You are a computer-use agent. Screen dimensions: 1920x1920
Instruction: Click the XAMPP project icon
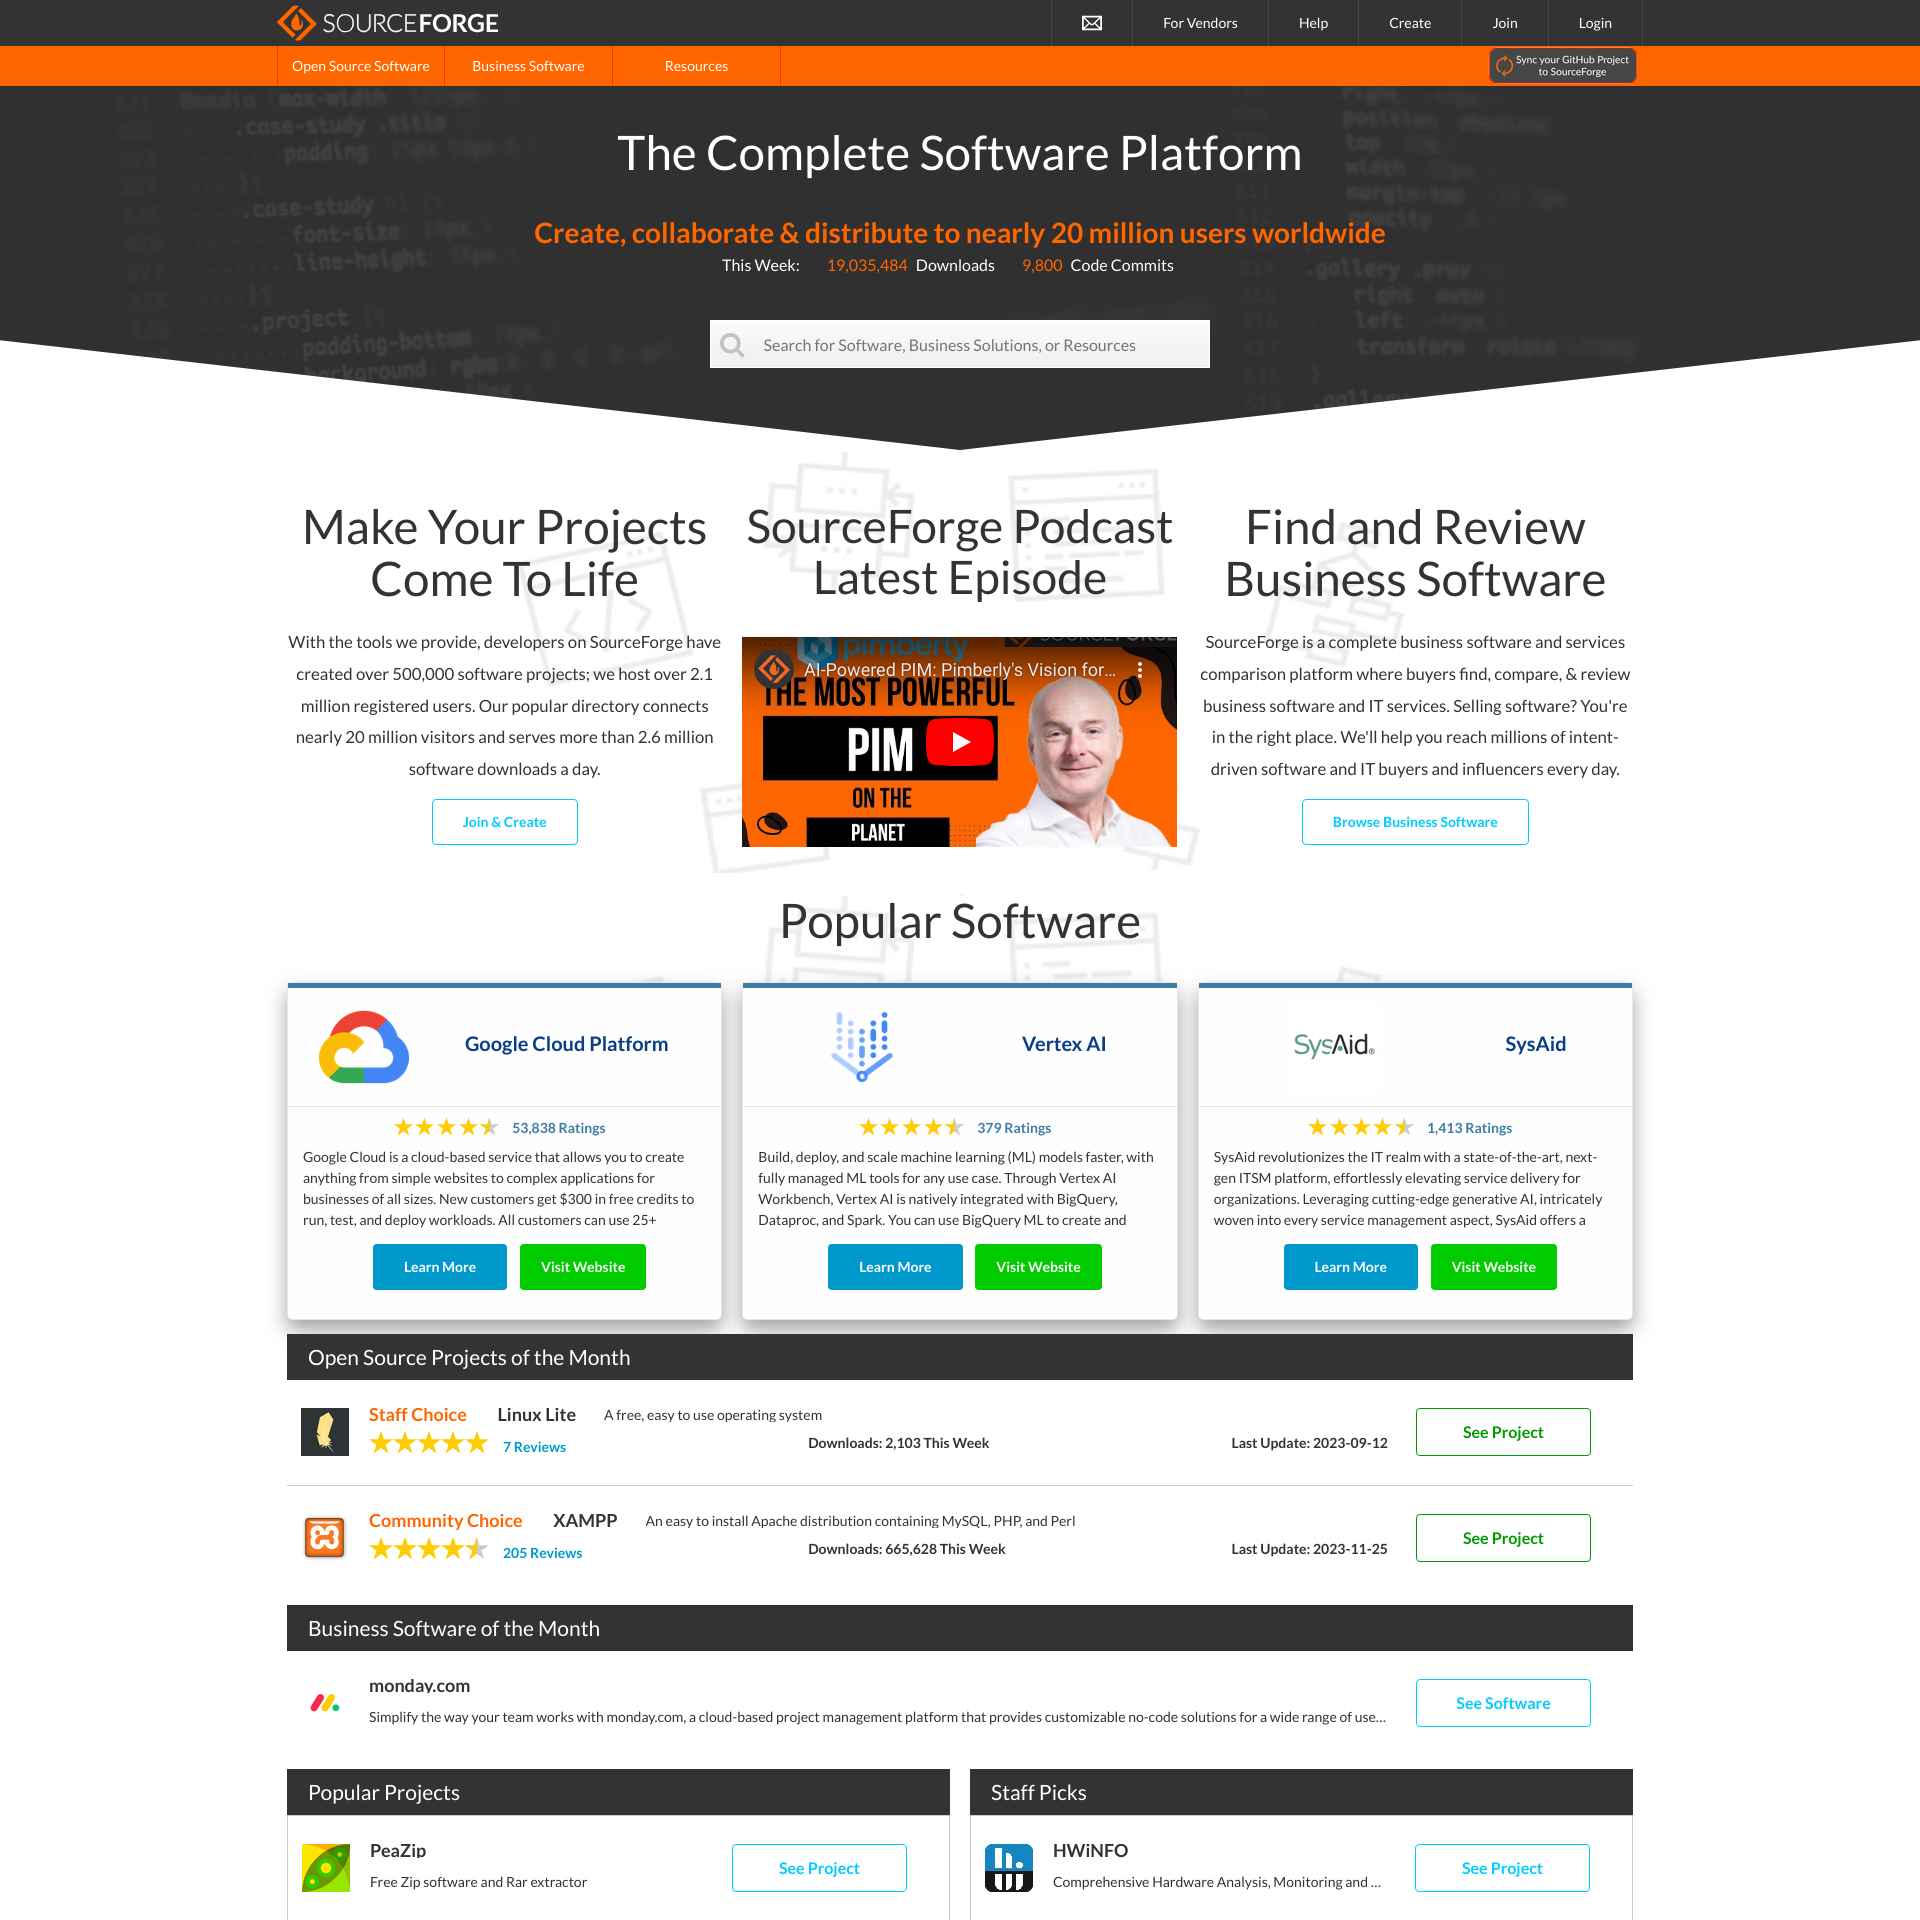tap(325, 1538)
